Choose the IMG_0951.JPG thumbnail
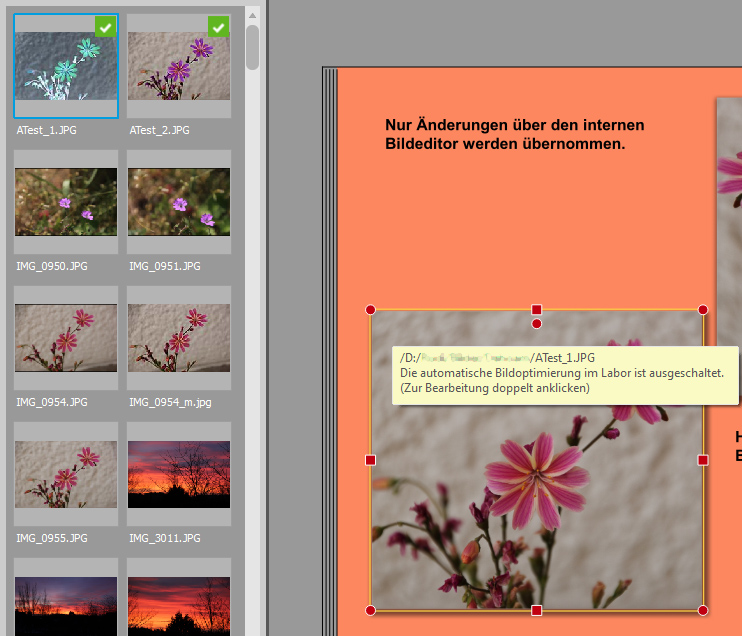Image resolution: width=742 pixels, height=636 pixels. (179, 202)
